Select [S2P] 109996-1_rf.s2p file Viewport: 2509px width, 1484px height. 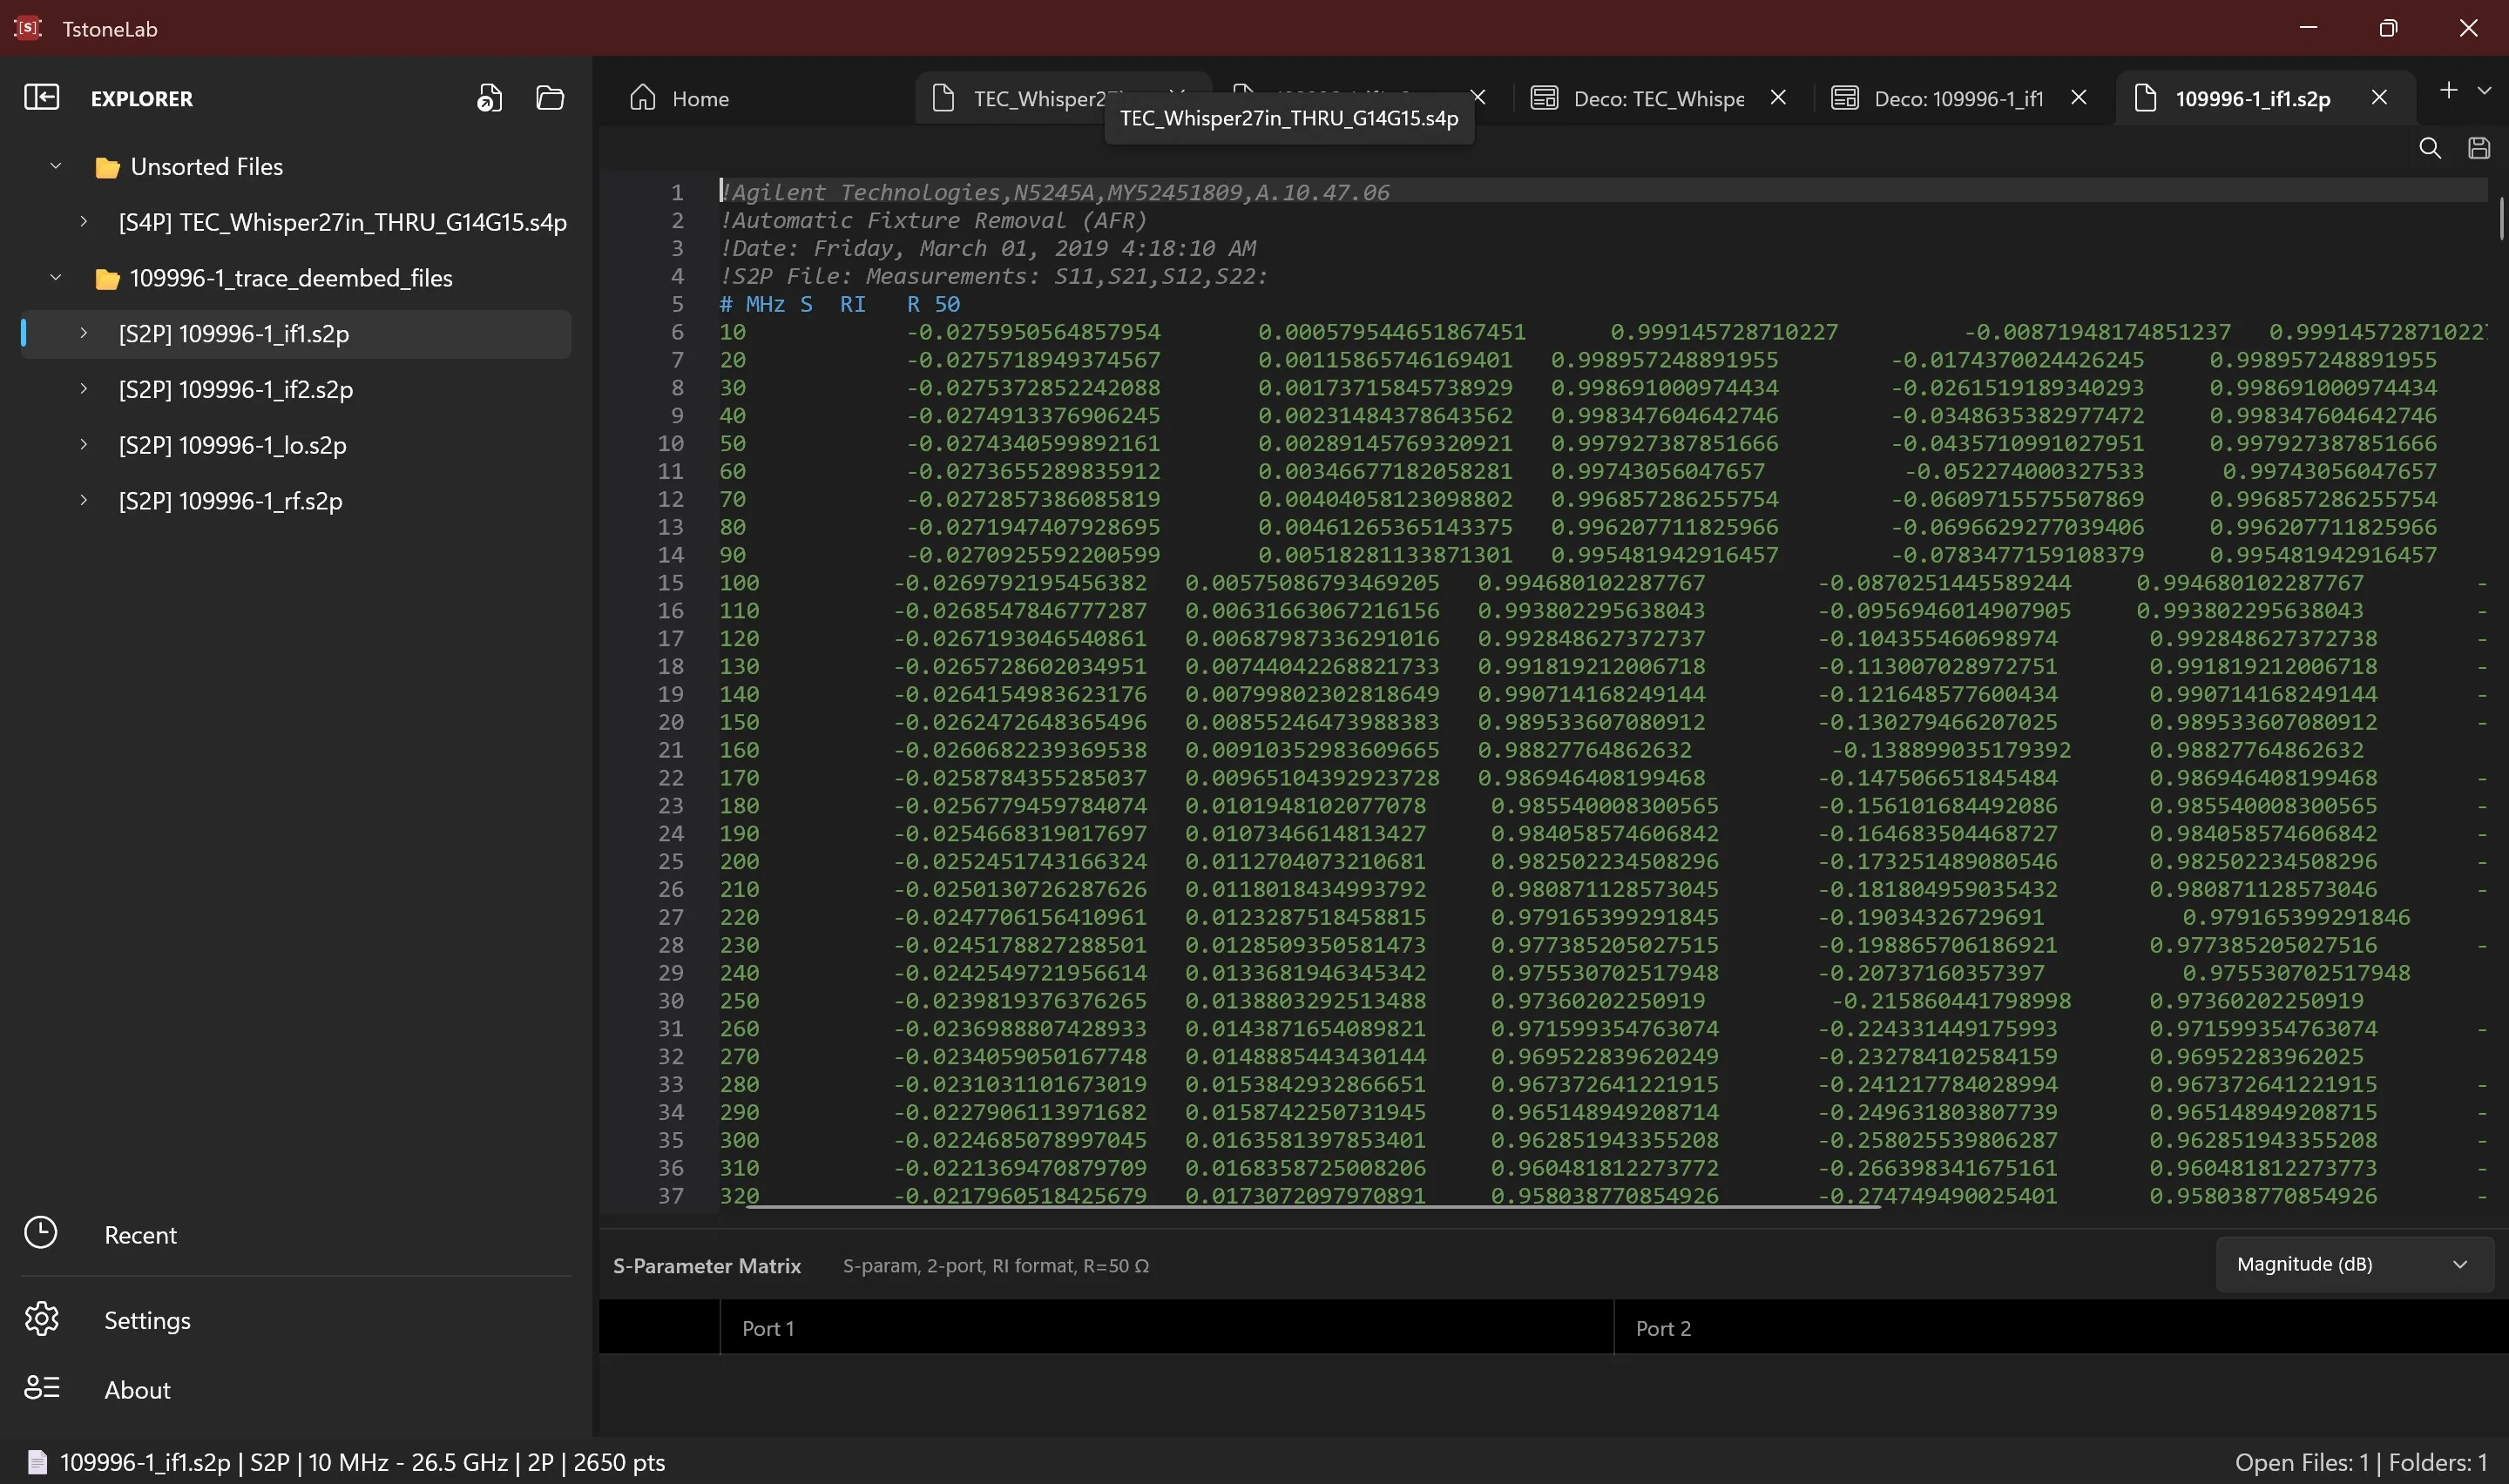pyautogui.click(x=230, y=501)
